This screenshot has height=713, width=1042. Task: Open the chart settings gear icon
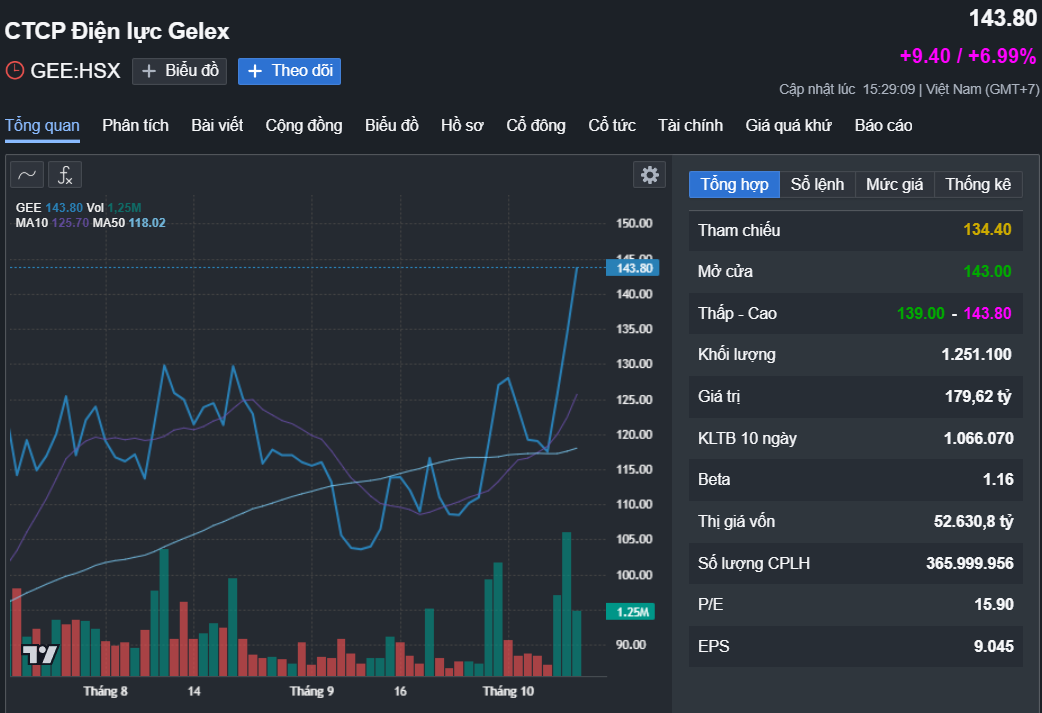(650, 175)
